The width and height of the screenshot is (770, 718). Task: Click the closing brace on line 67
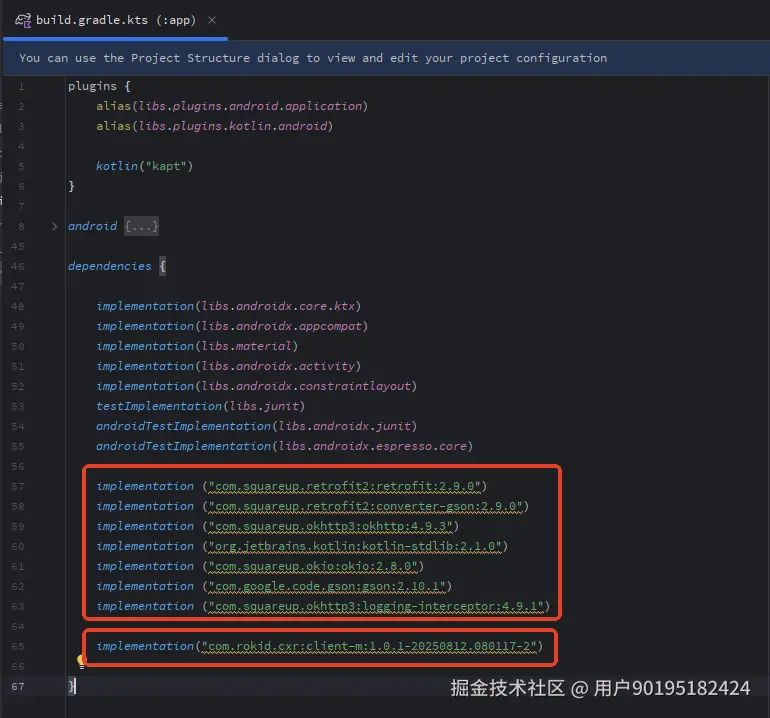72,687
